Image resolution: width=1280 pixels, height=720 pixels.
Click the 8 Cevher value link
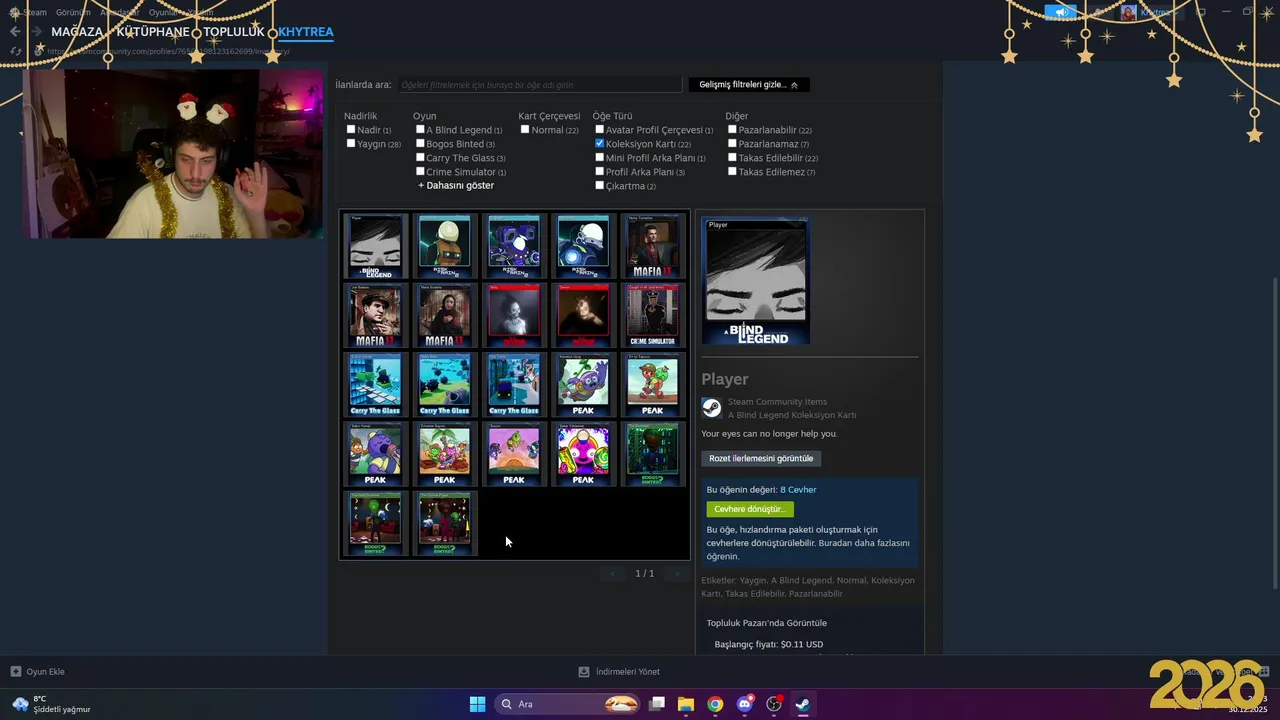pyautogui.click(x=798, y=490)
